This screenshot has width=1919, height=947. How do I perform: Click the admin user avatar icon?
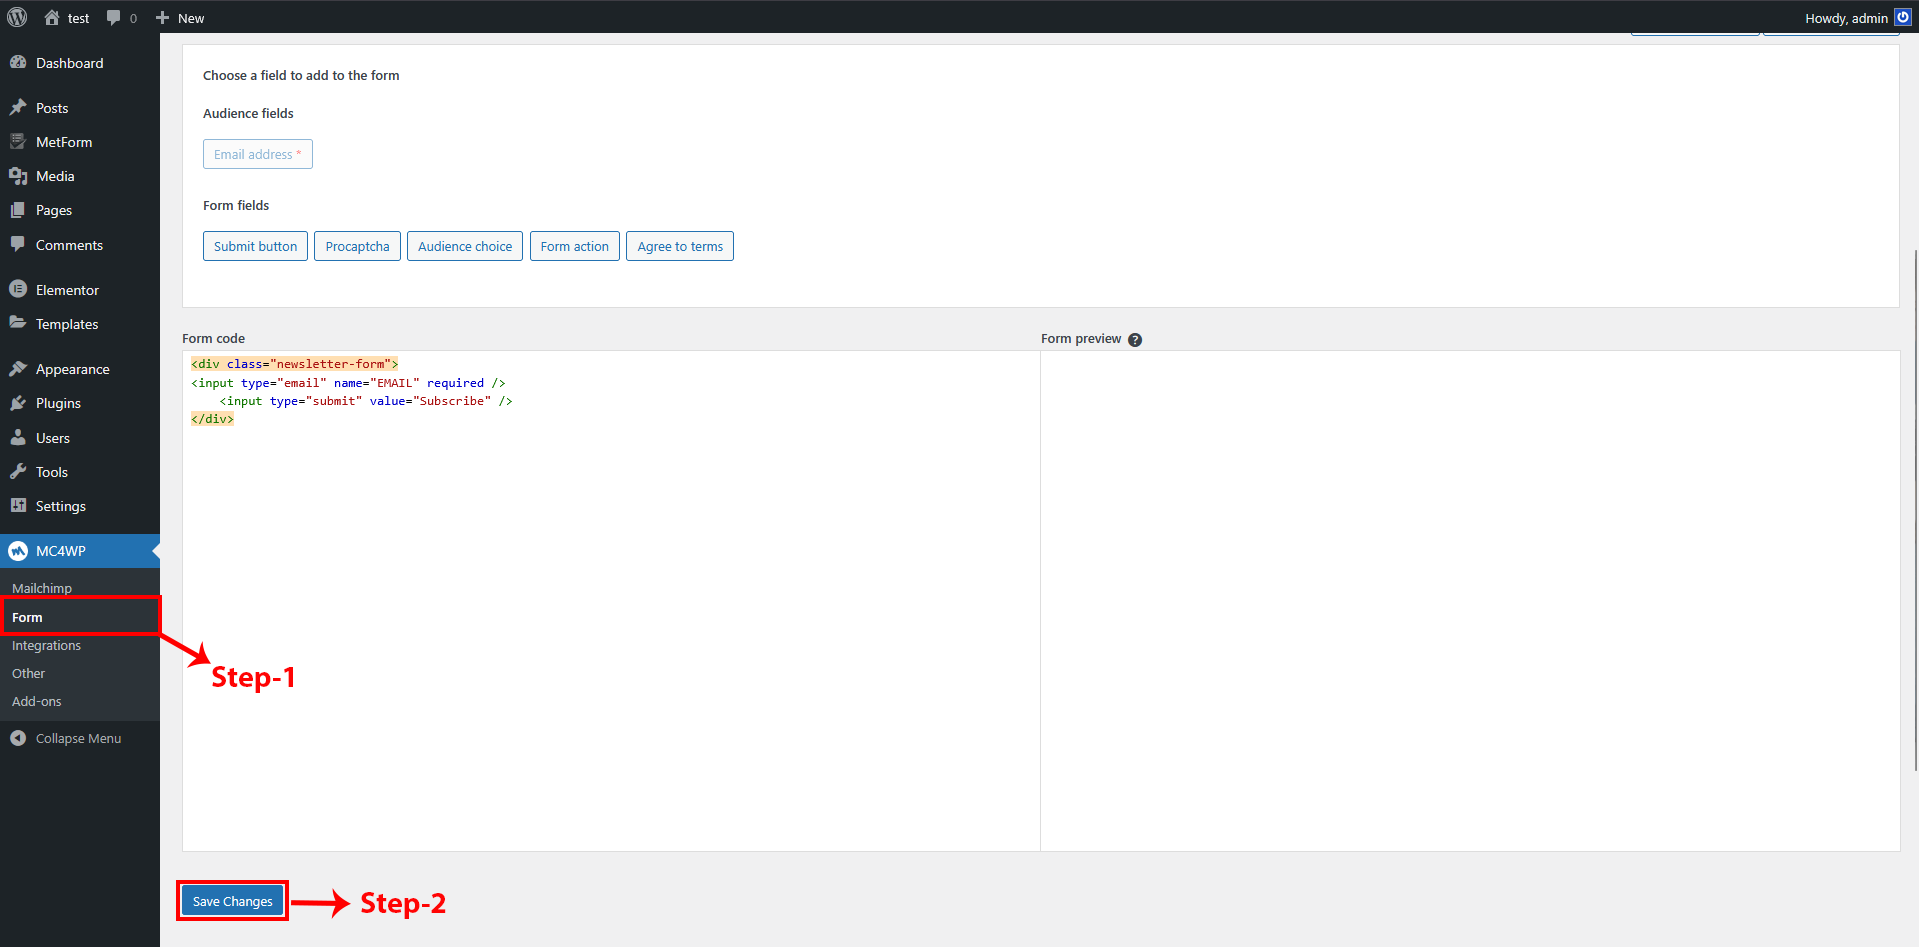(1903, 18)
